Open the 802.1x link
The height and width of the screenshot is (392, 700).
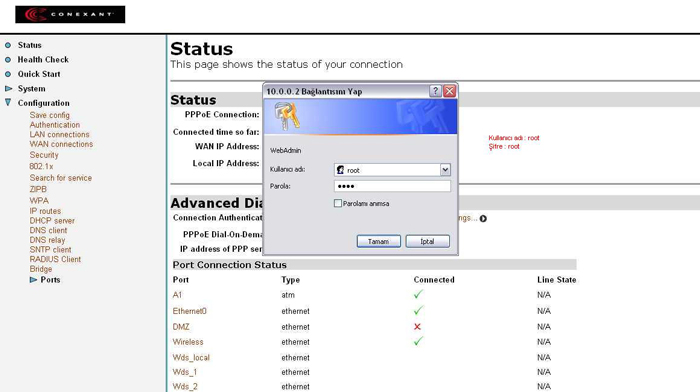[x=41, y=166]
